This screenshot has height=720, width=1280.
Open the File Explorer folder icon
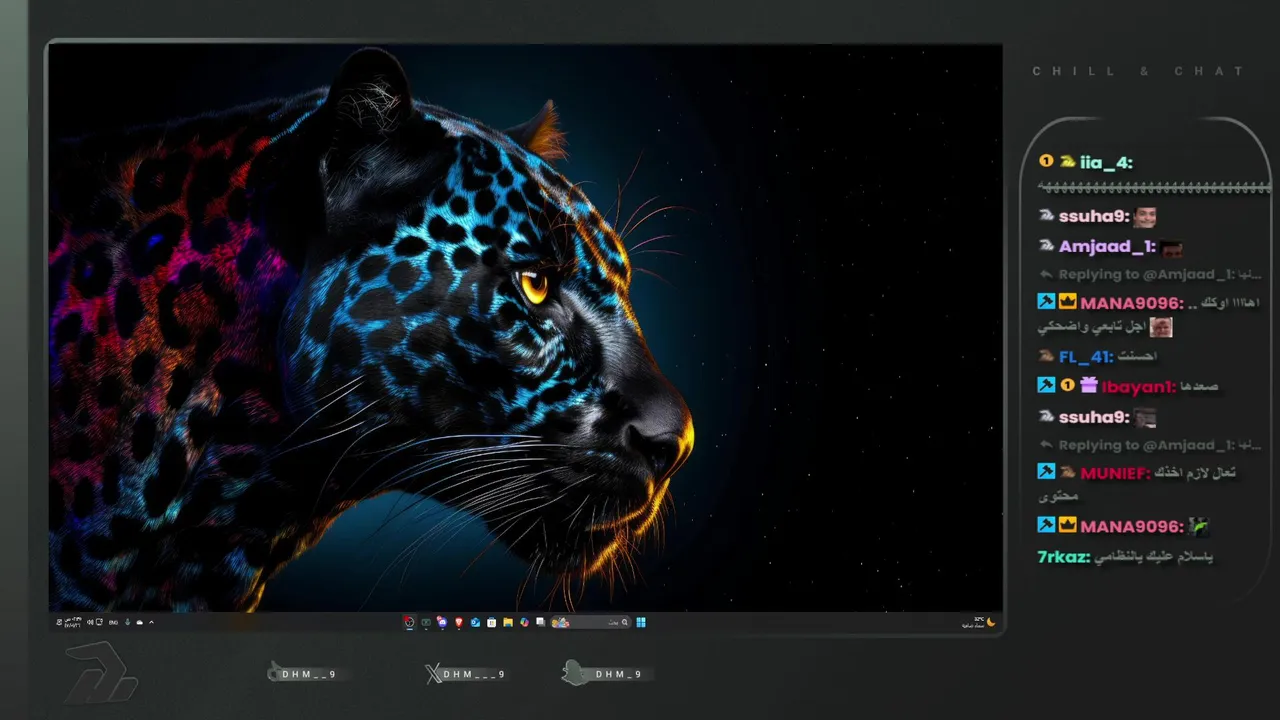508,622
